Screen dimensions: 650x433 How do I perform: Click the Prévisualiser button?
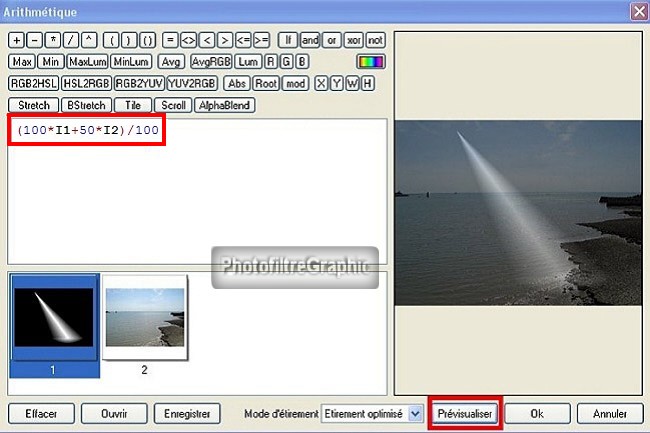click(x=464, y=413)
